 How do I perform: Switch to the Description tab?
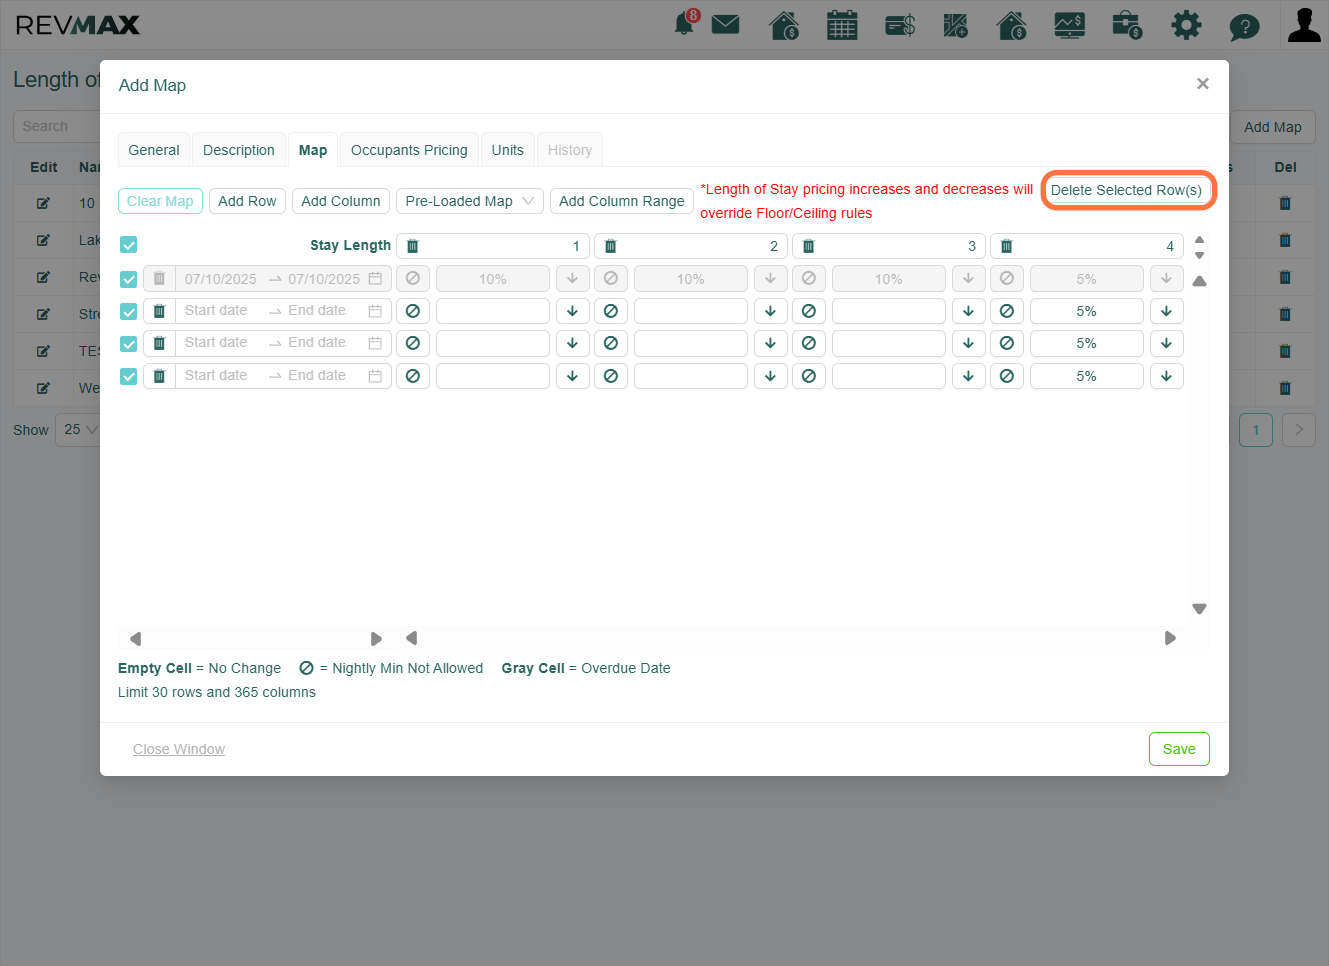click(239, 150)
